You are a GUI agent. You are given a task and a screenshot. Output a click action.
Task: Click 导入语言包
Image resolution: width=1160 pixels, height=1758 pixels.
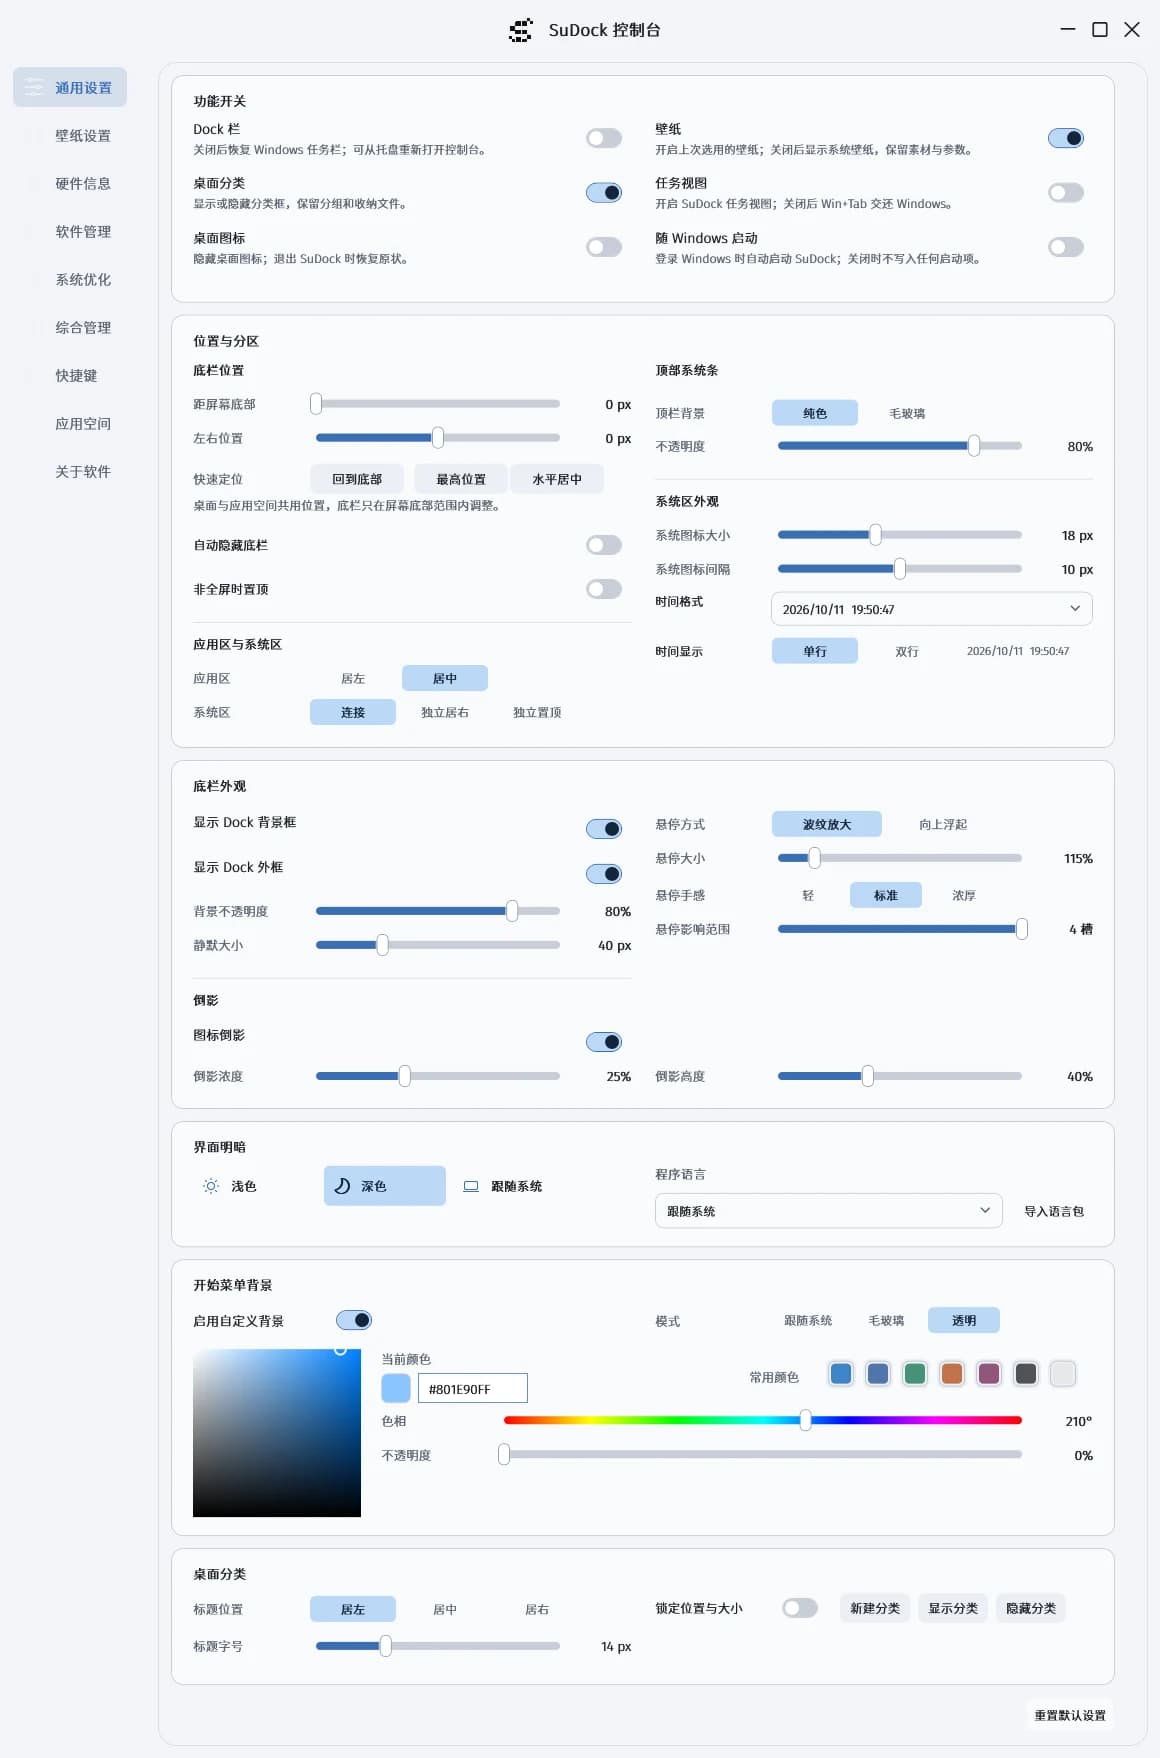click(1054, 1211)
